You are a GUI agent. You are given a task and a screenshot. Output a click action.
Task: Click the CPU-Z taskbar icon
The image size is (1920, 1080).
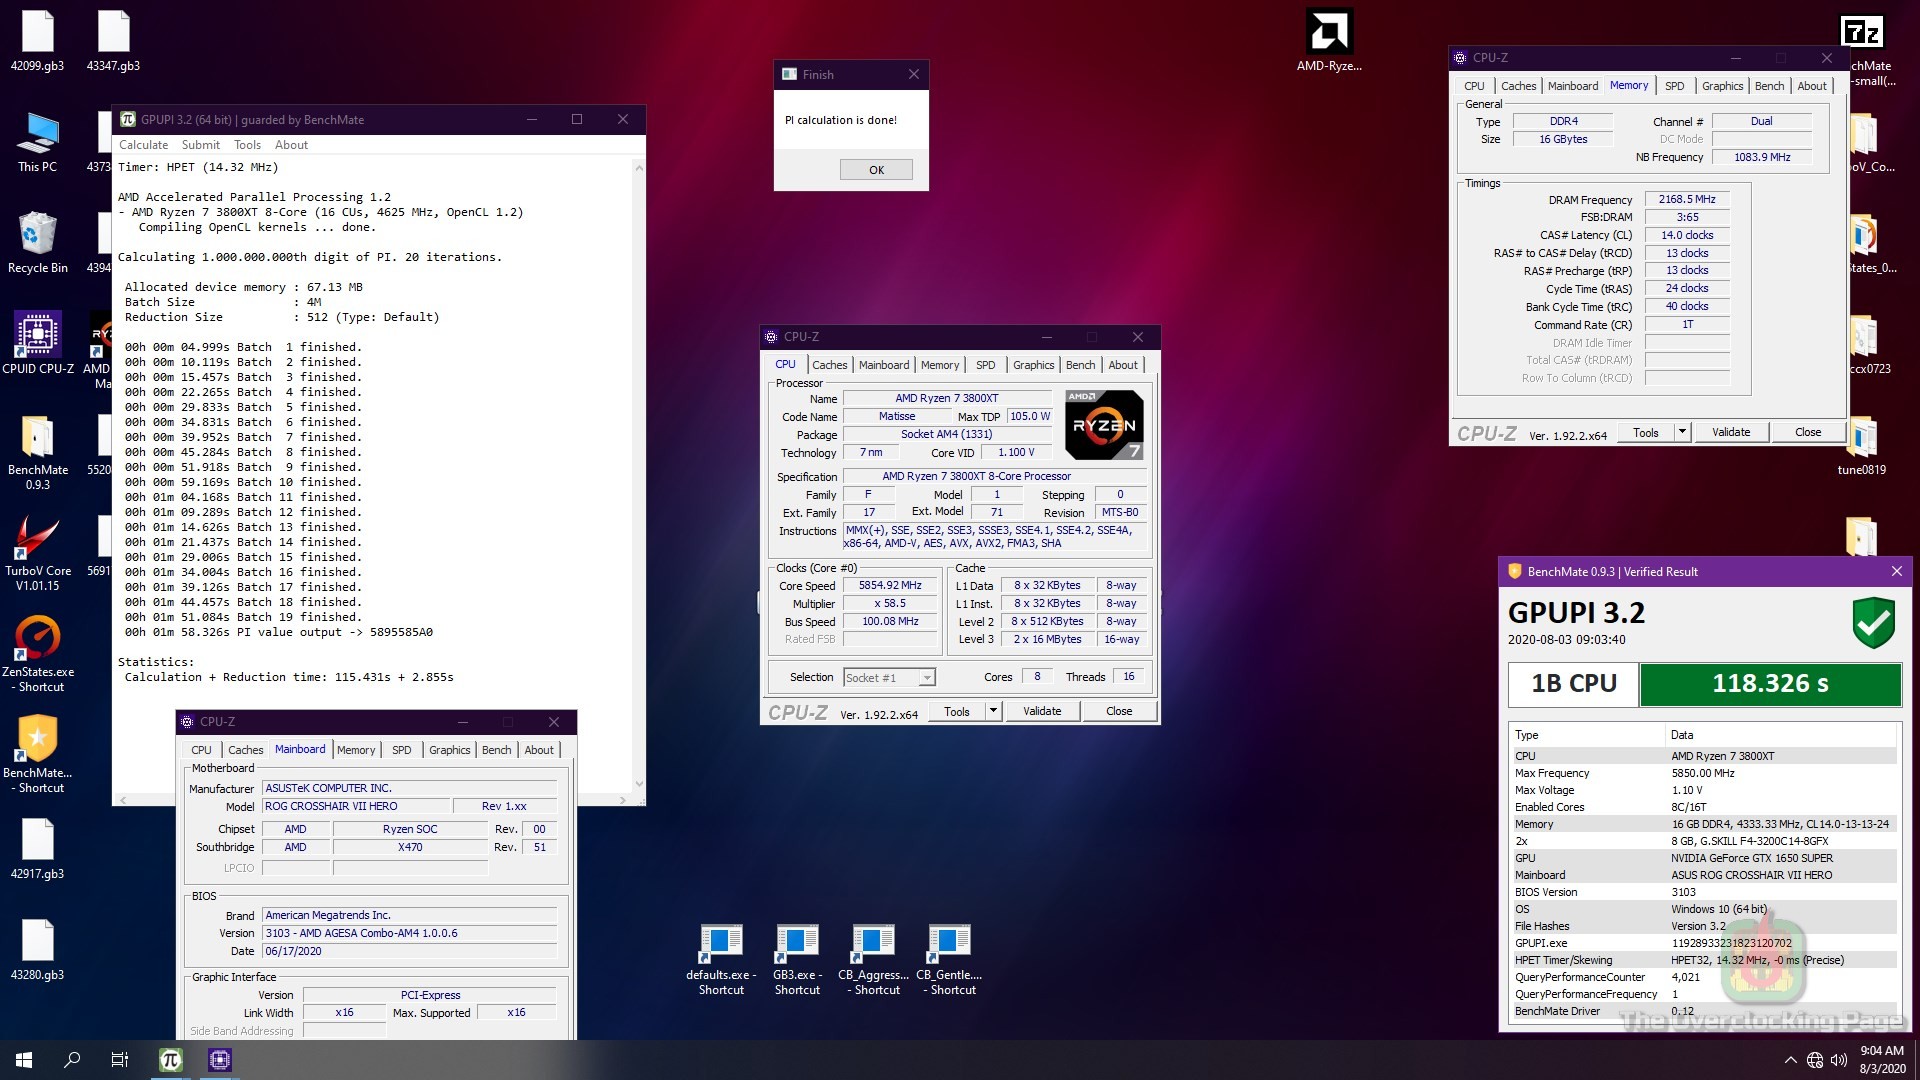click(x=220, y=1059)
